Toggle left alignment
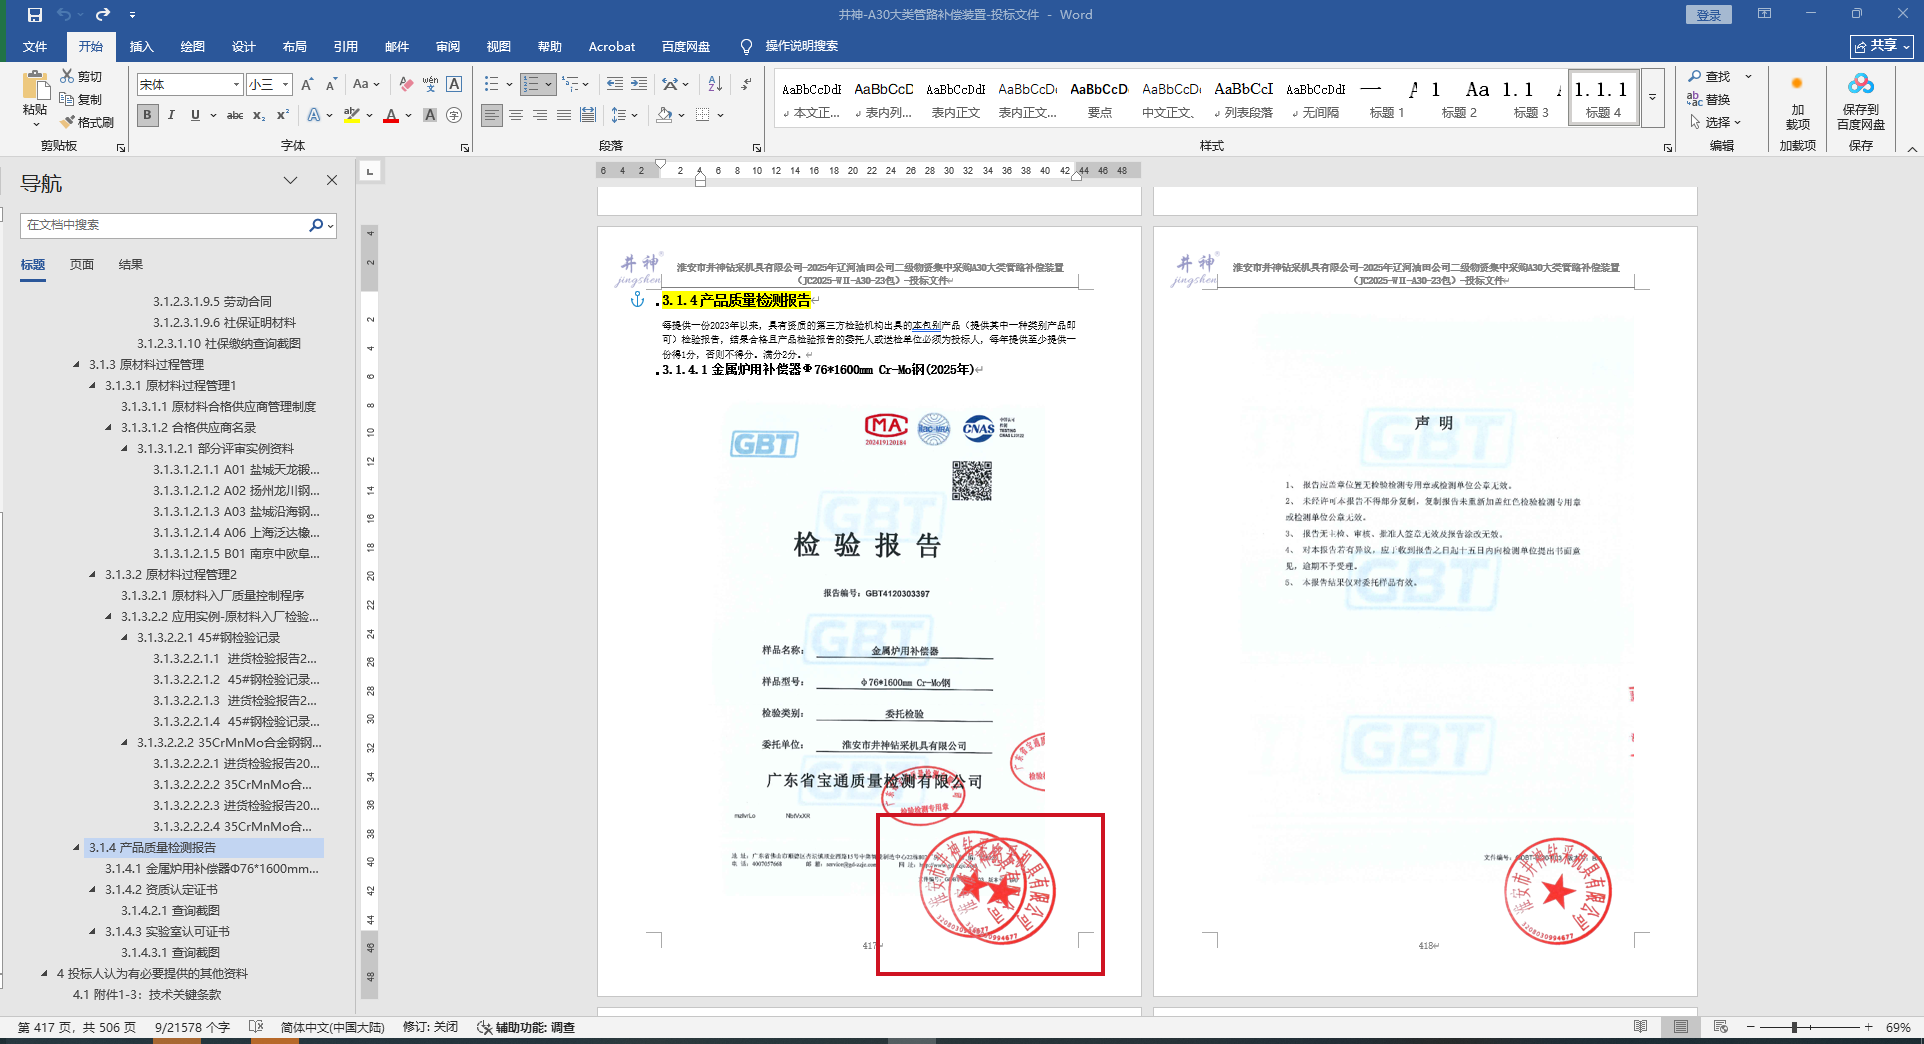Viewport: 1924px width, 1044px height. coord(492,115)
